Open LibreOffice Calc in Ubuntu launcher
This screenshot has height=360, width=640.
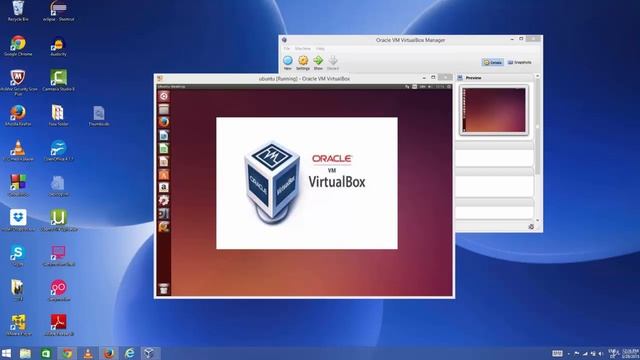tap(164, 148)
